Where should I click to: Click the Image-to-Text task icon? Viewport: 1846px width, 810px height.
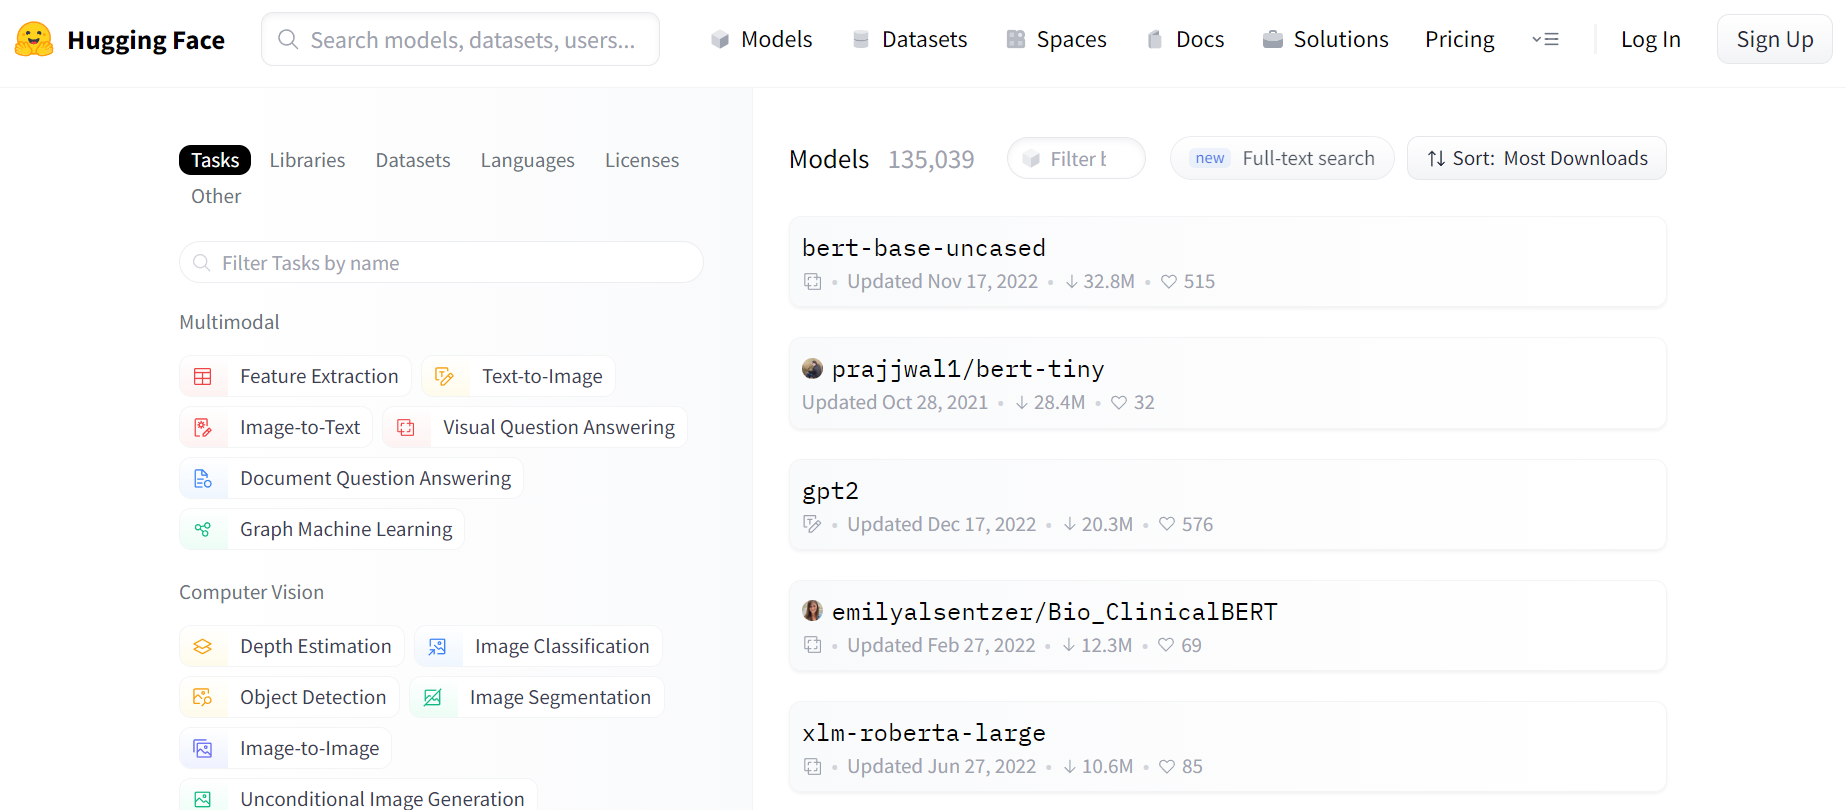coord(203,427)
